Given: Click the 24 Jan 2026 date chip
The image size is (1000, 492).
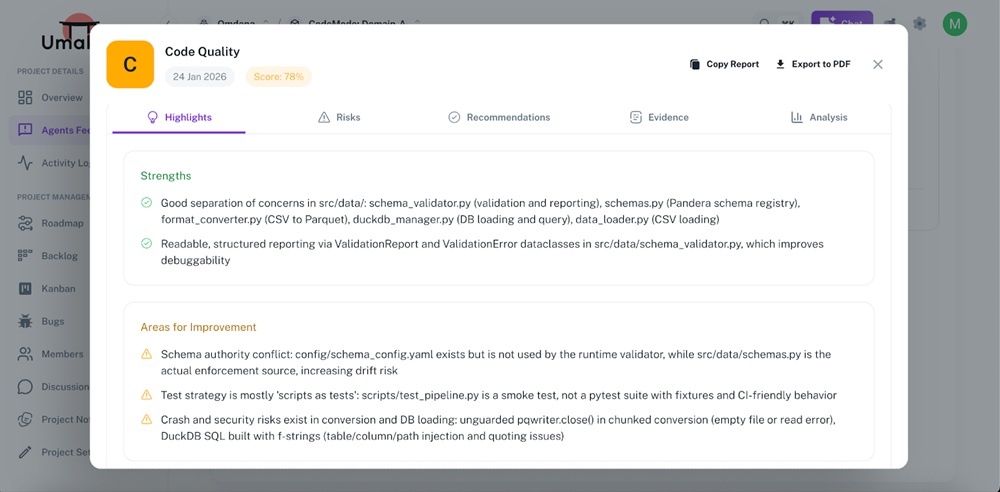Looking at the screenshot, I should pos(199,77).
